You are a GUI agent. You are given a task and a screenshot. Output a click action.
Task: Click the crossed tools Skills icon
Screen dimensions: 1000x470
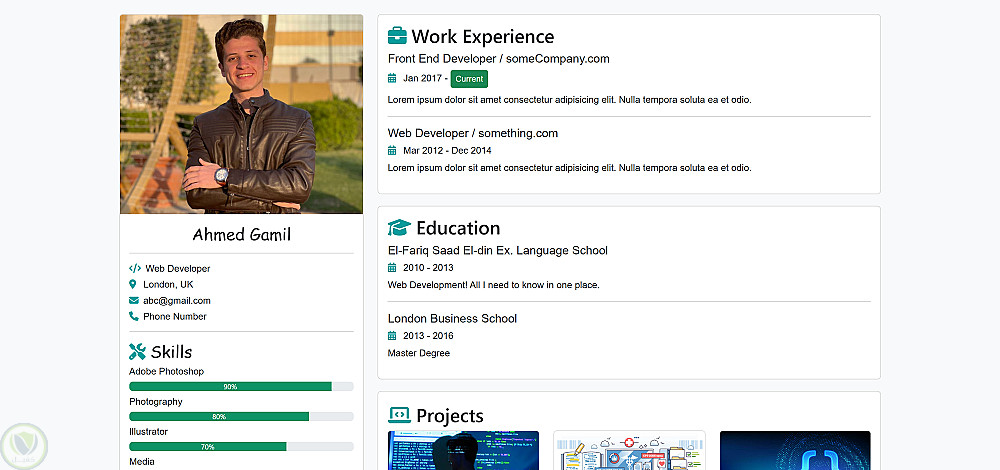[x=138, y=352]
